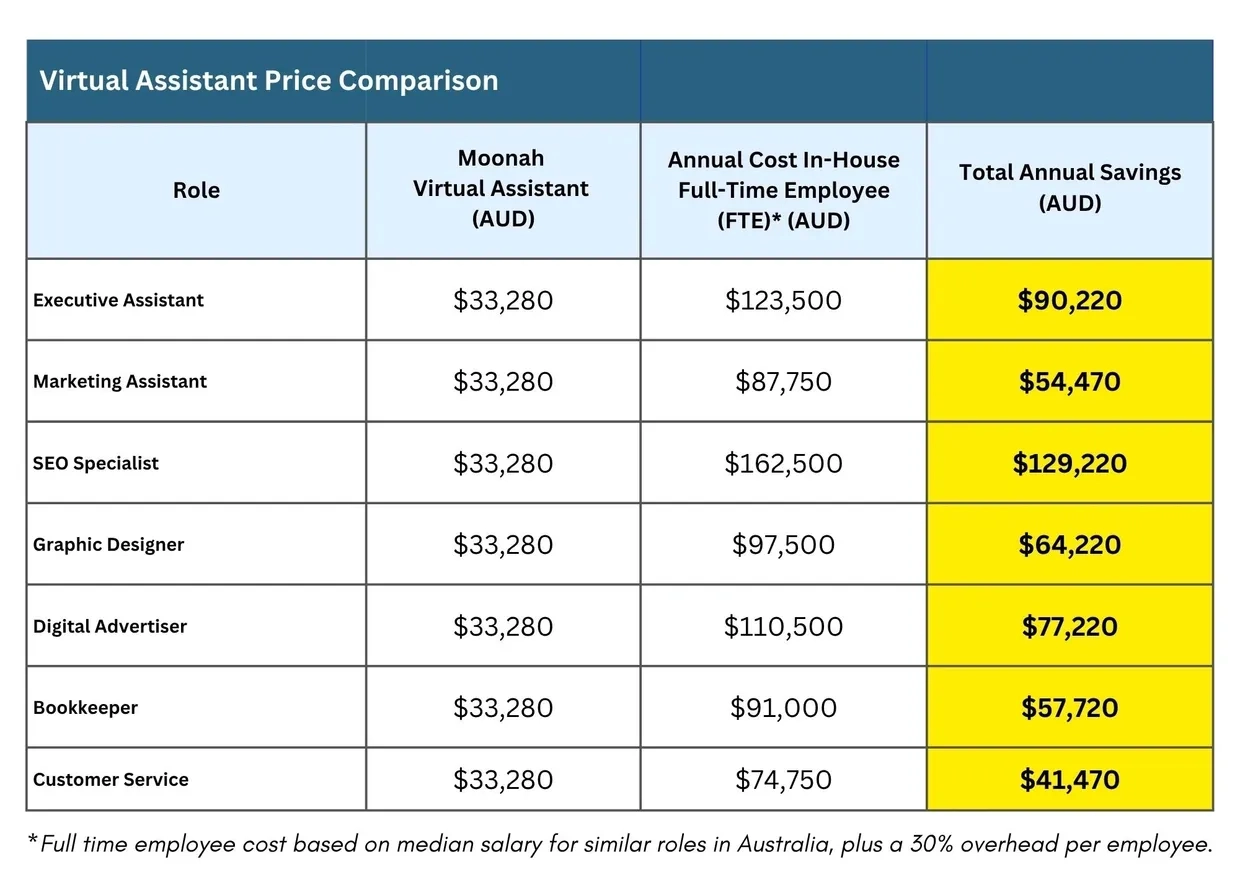Click the $123,500 in-house cost cell
Viewport: 1240px width, 877px height.
tap(783, 300)
